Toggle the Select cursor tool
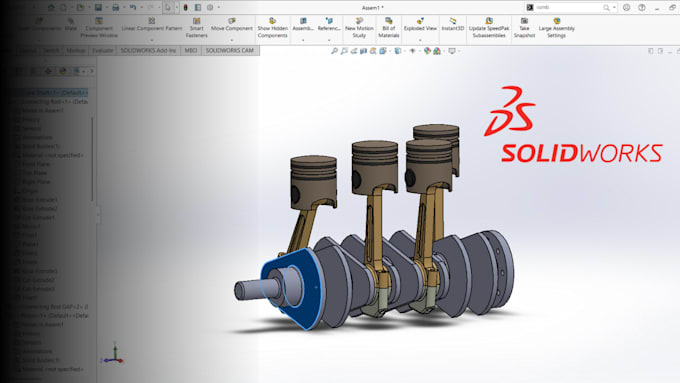 pyautogui.click(x=168, y=7)
